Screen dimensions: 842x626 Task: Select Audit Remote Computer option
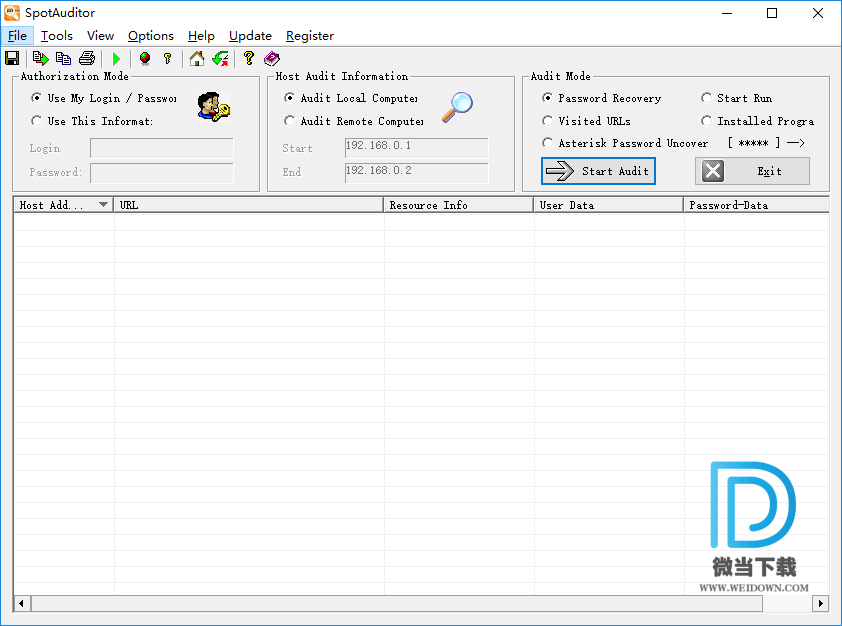[x=354, y=121]
